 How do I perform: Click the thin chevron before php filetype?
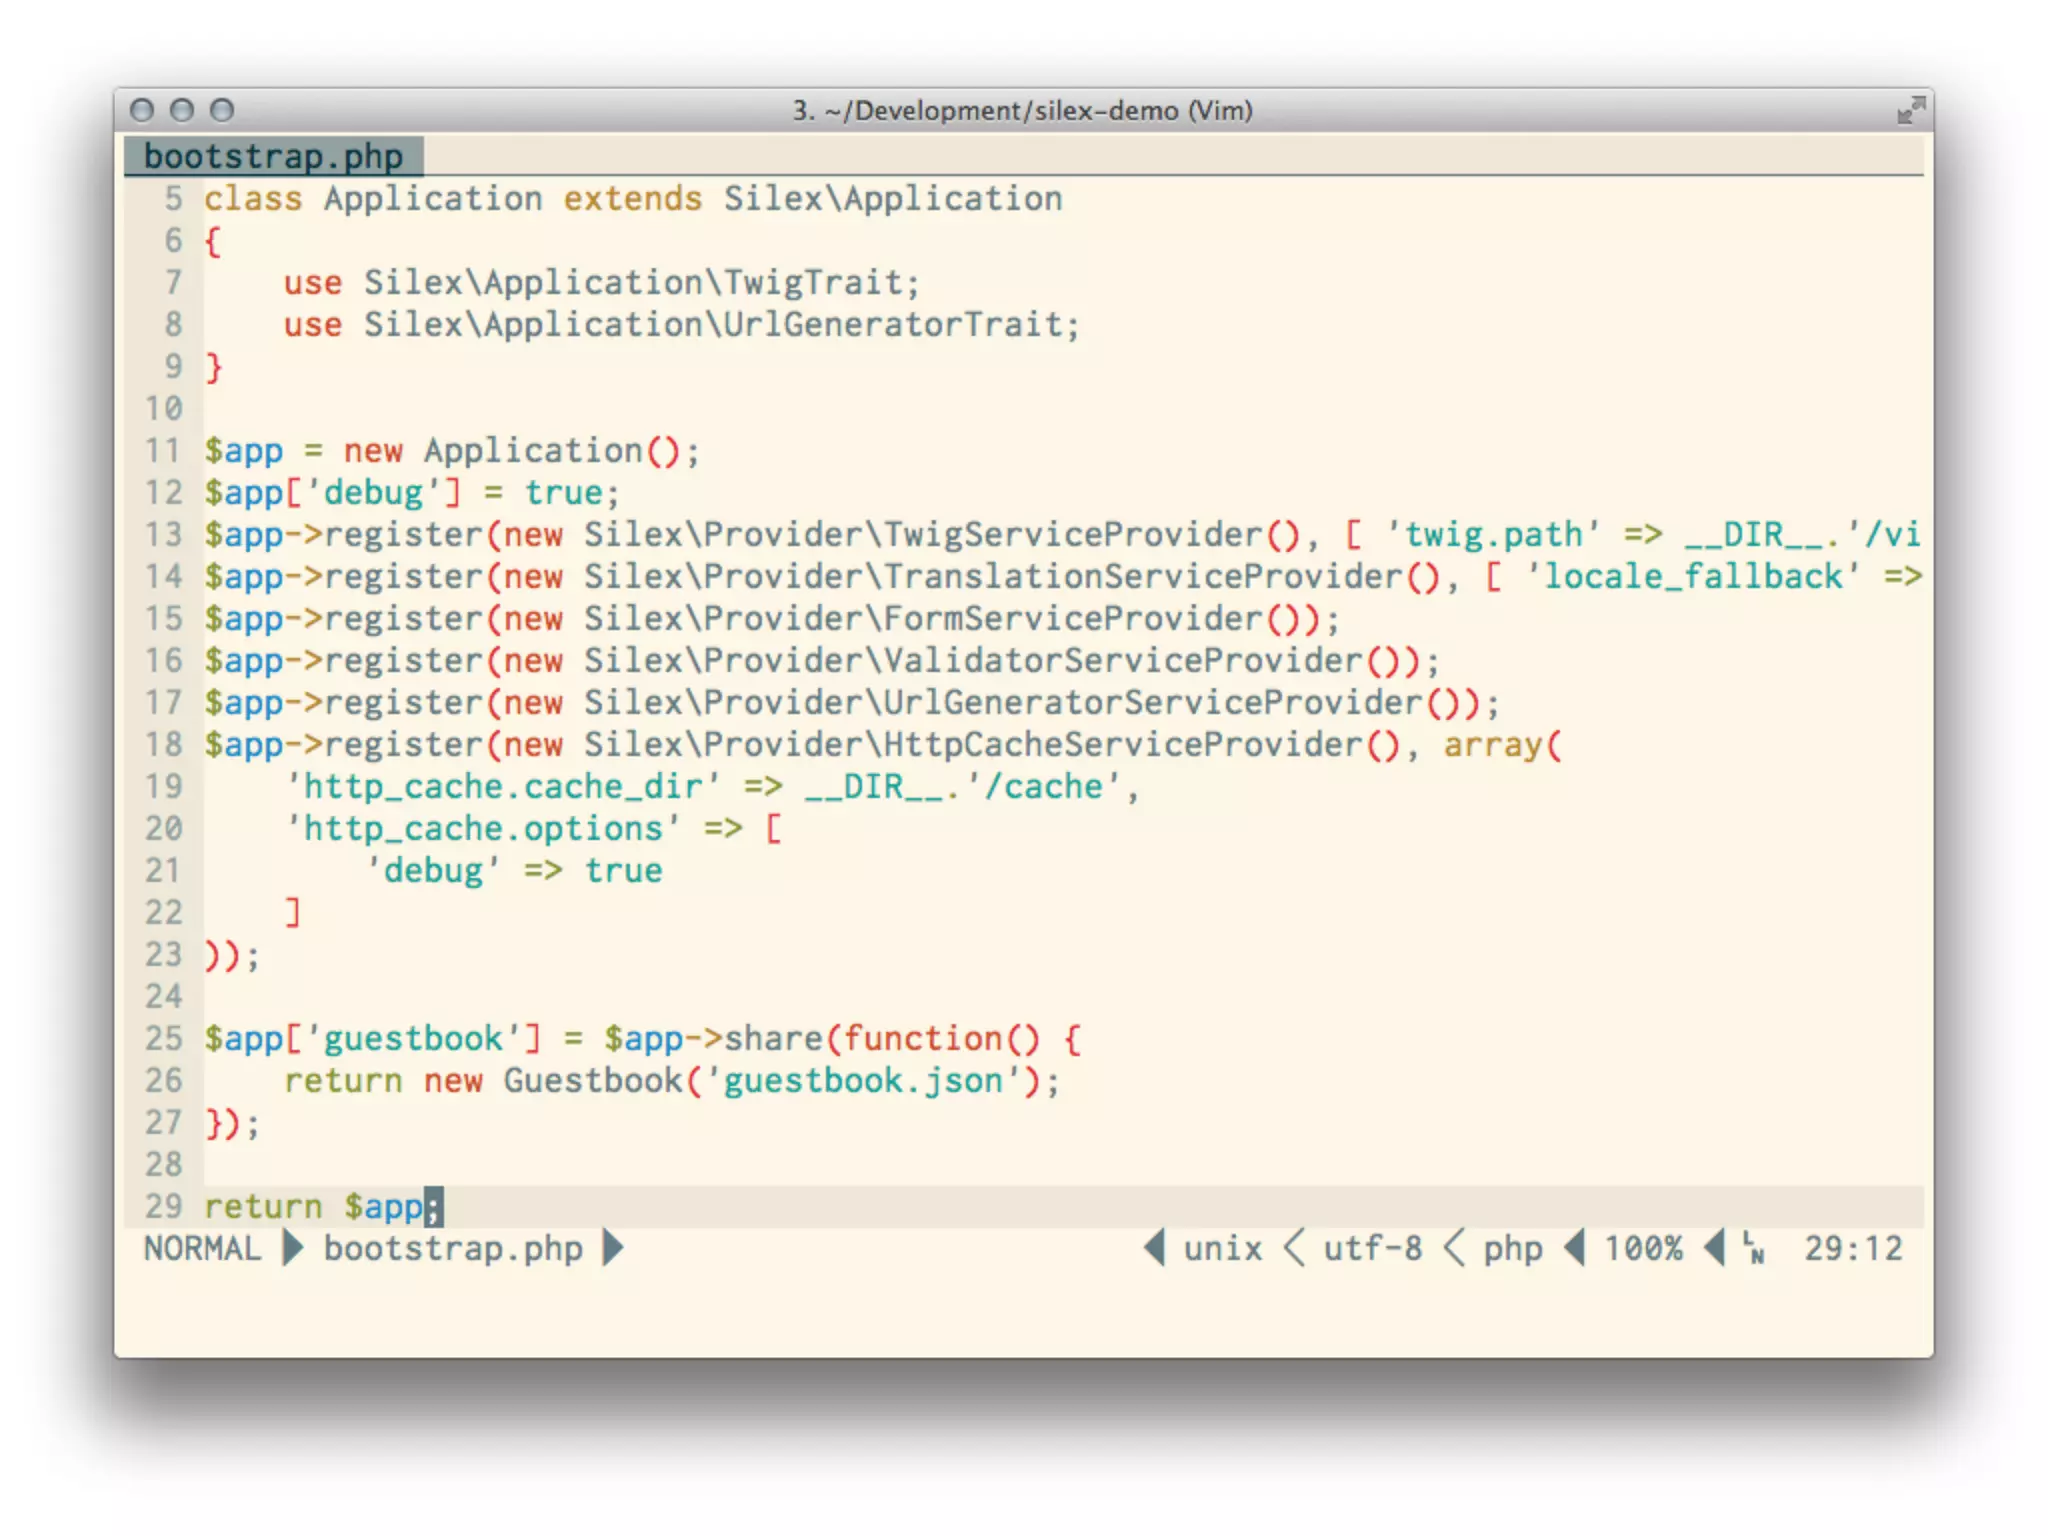point(1455,1247)
